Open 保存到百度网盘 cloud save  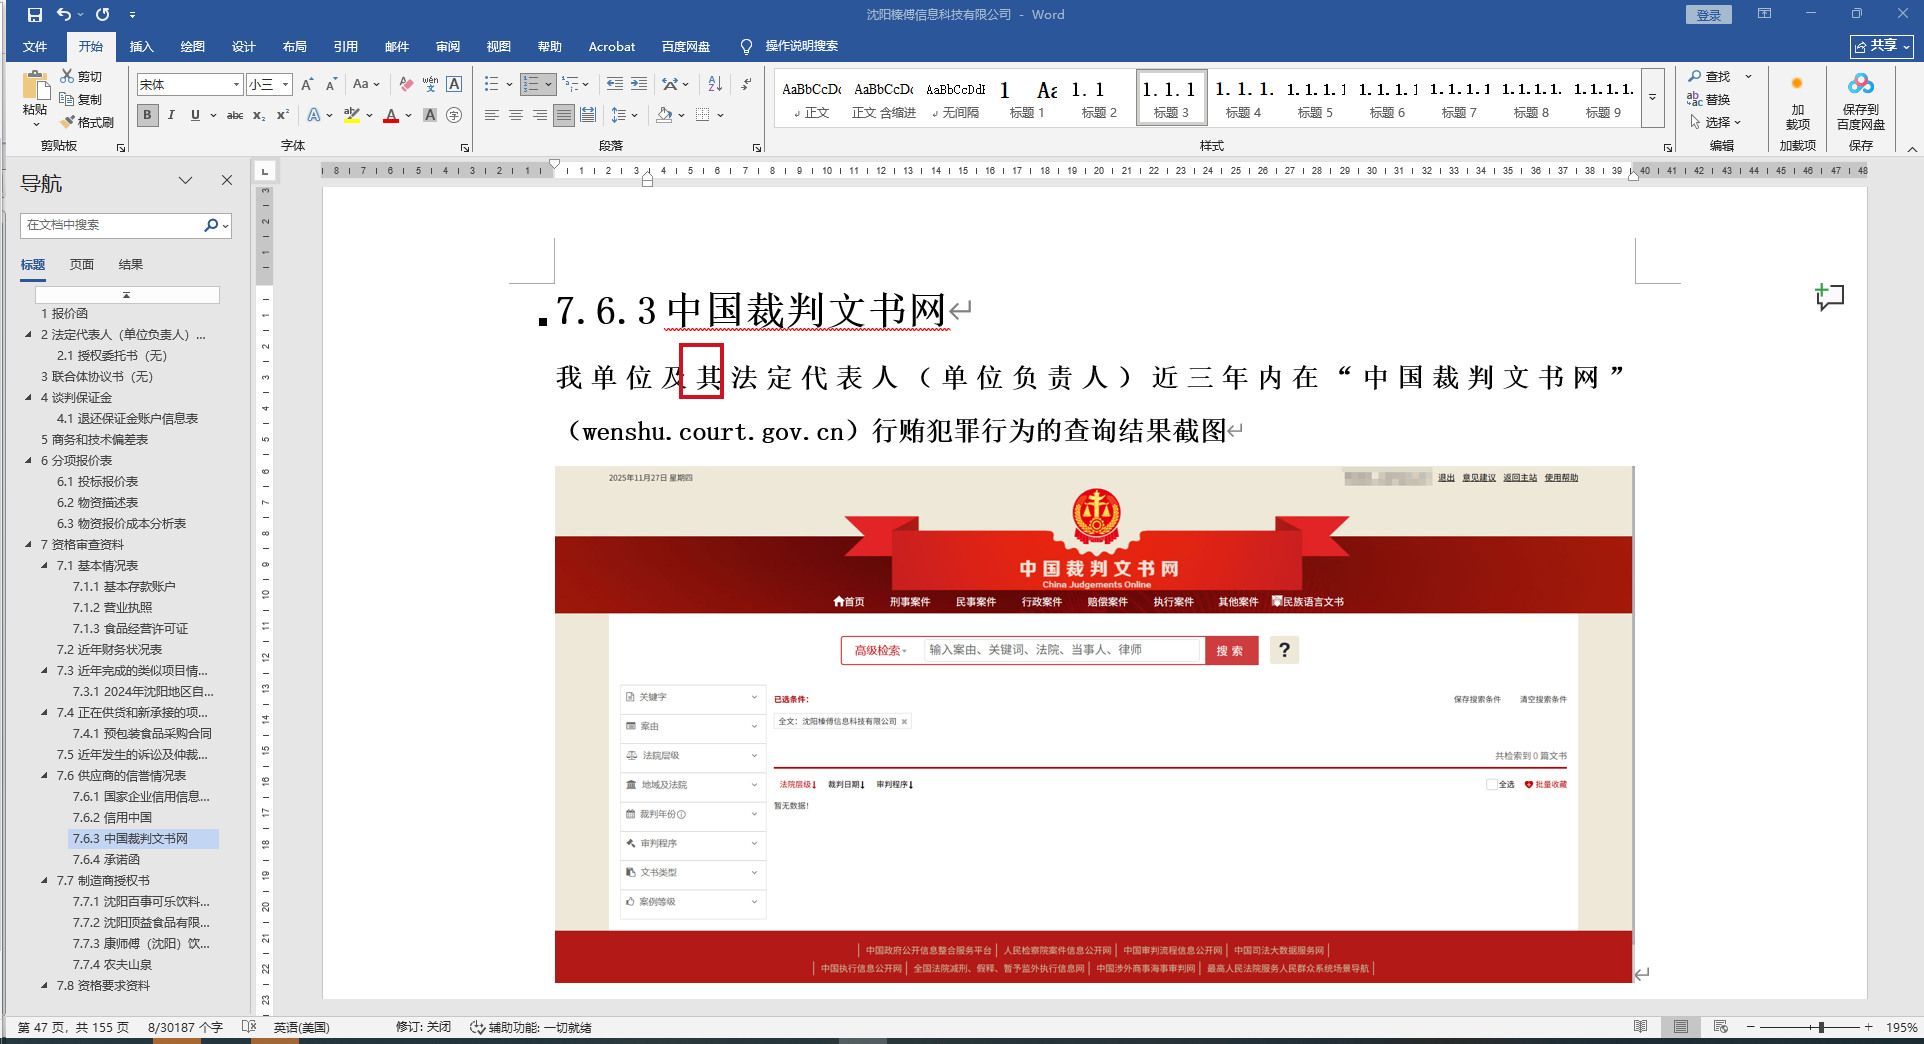pos(1861,101)
